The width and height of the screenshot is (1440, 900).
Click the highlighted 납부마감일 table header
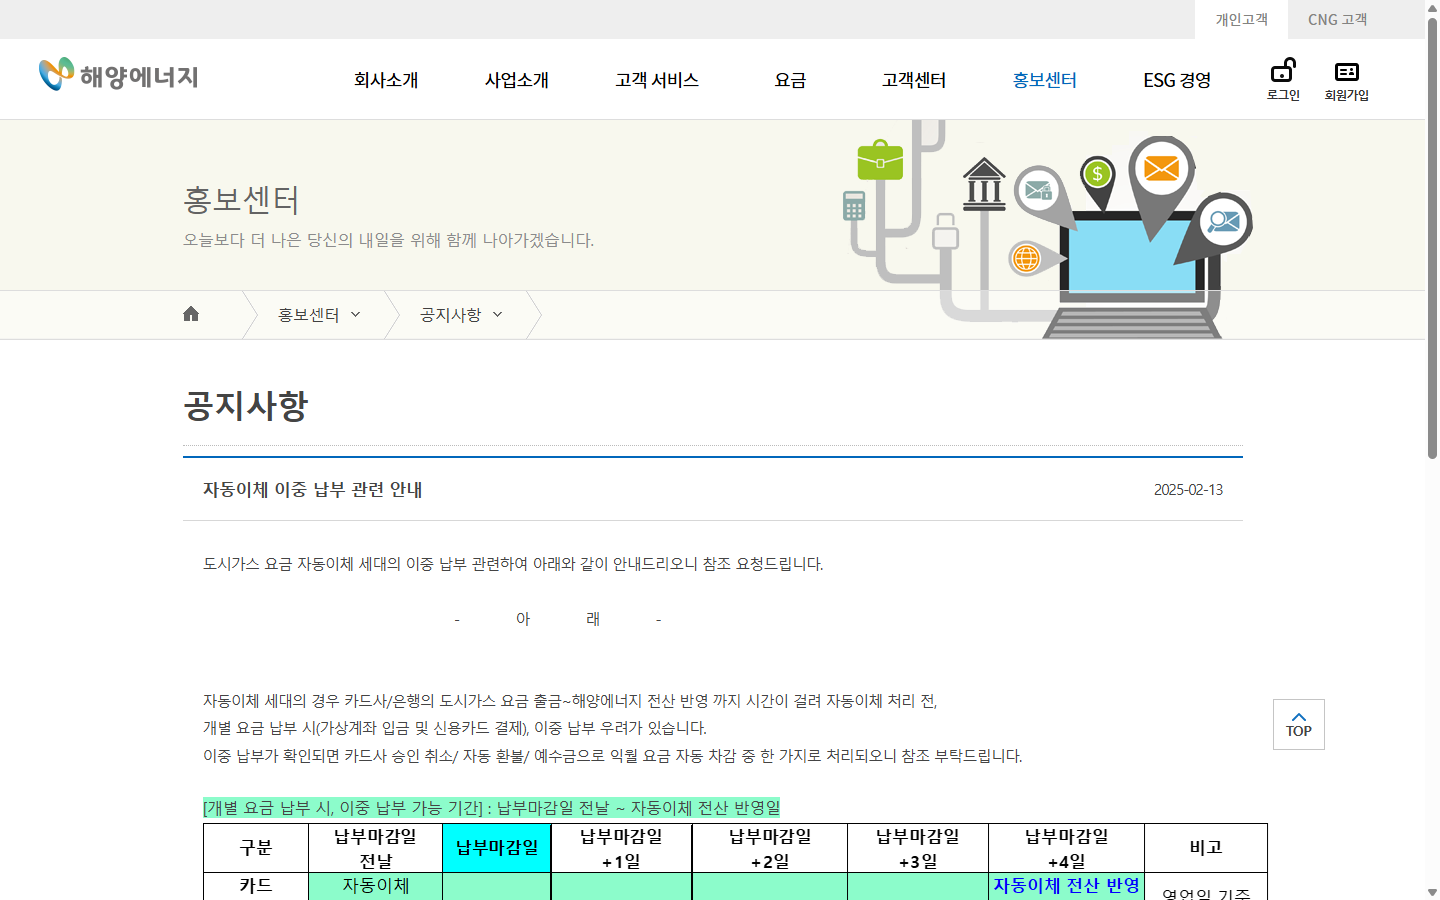(x=497, y=848)
